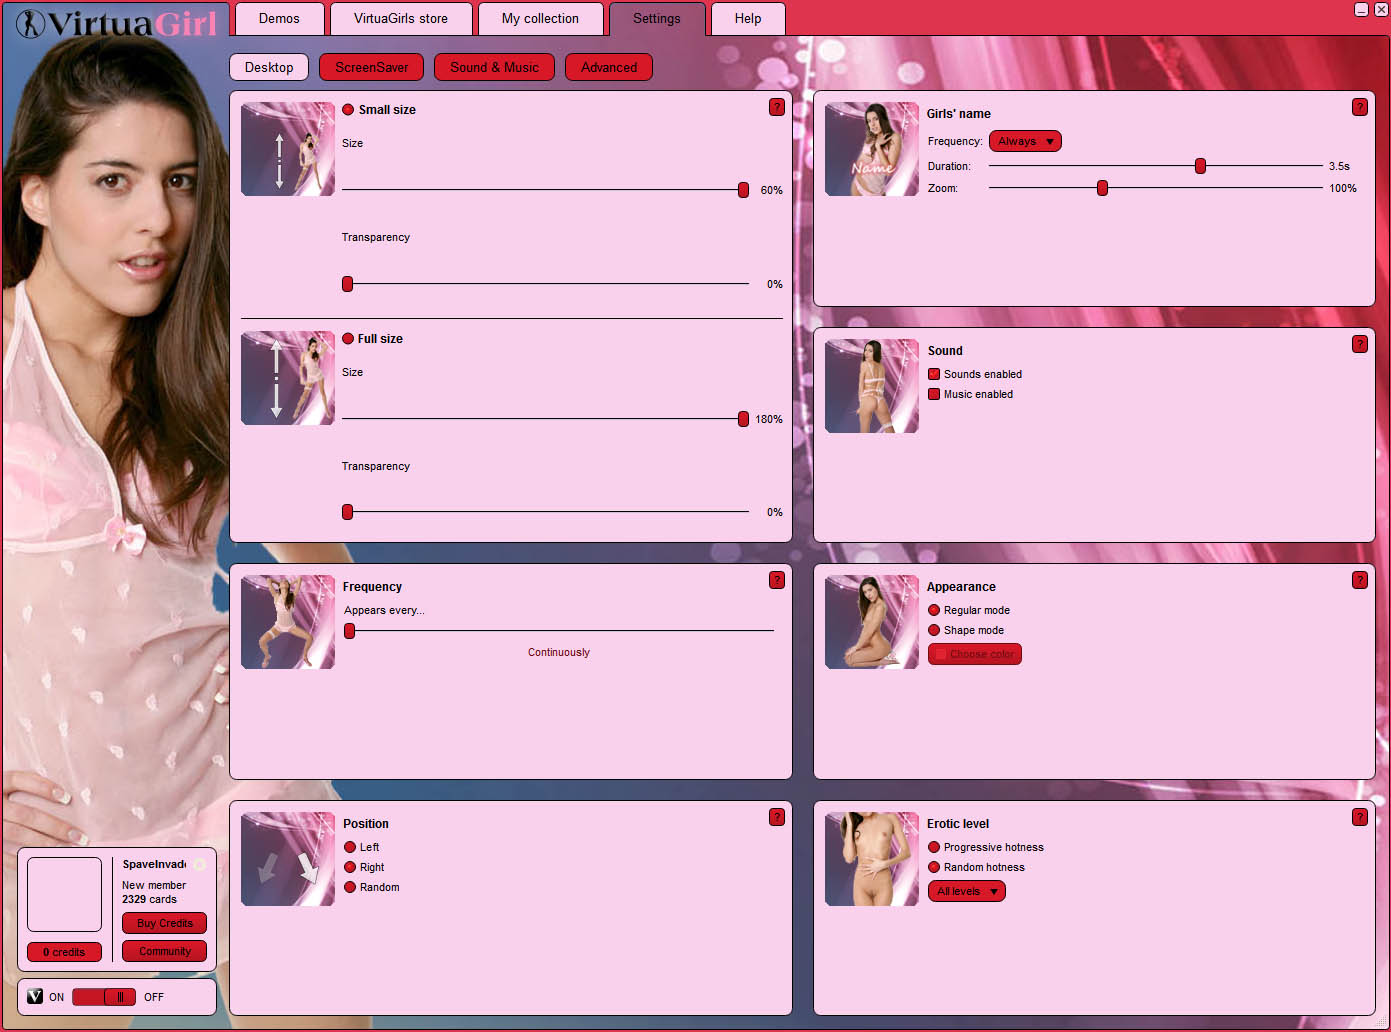Open the All levels dropdown
The width and height of the screenshot is (1391, 1032).
pos(966,891)
